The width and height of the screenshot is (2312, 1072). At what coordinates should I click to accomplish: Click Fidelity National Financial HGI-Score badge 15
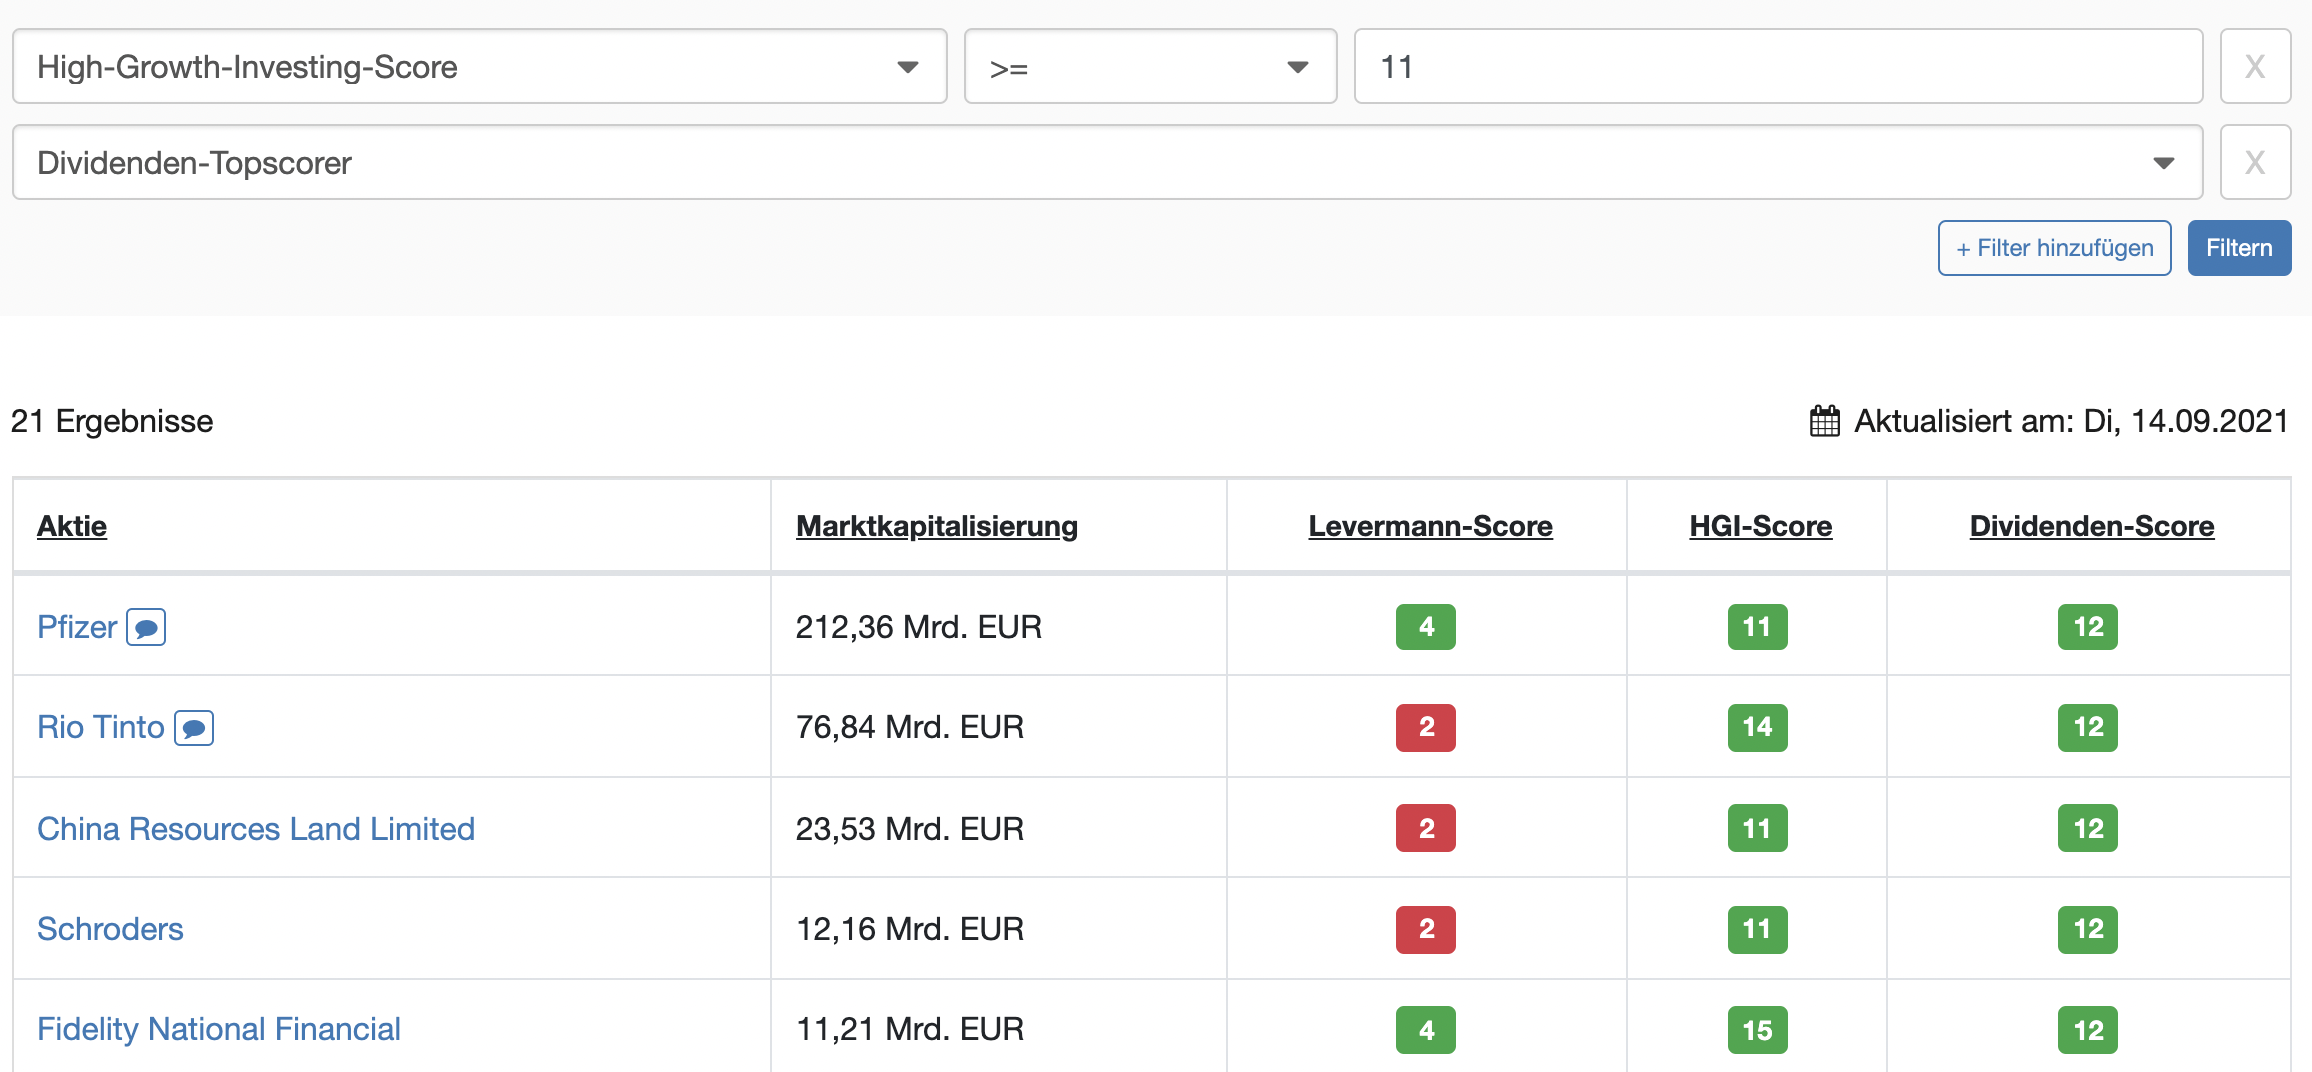click(1758, 1030)
